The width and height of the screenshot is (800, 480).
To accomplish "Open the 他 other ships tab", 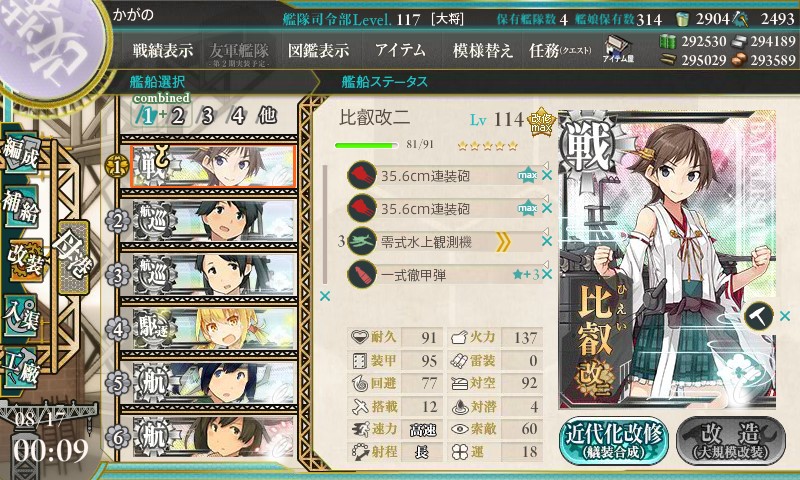I will [267, 116].
